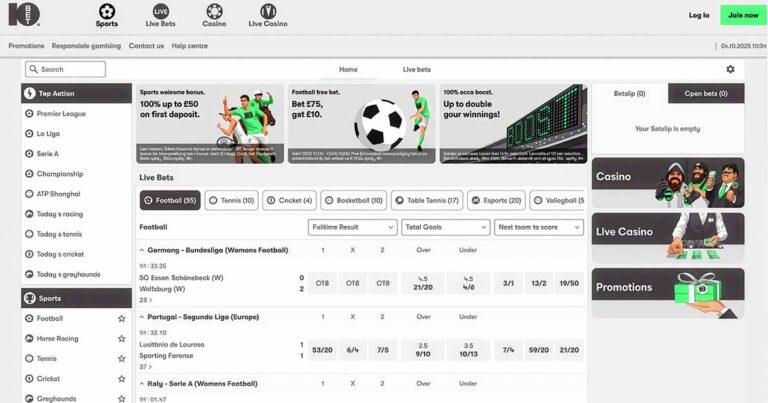Favorite Football with the star icon
The width and height of the screenshot is (768, 403).
click(122, 319)
